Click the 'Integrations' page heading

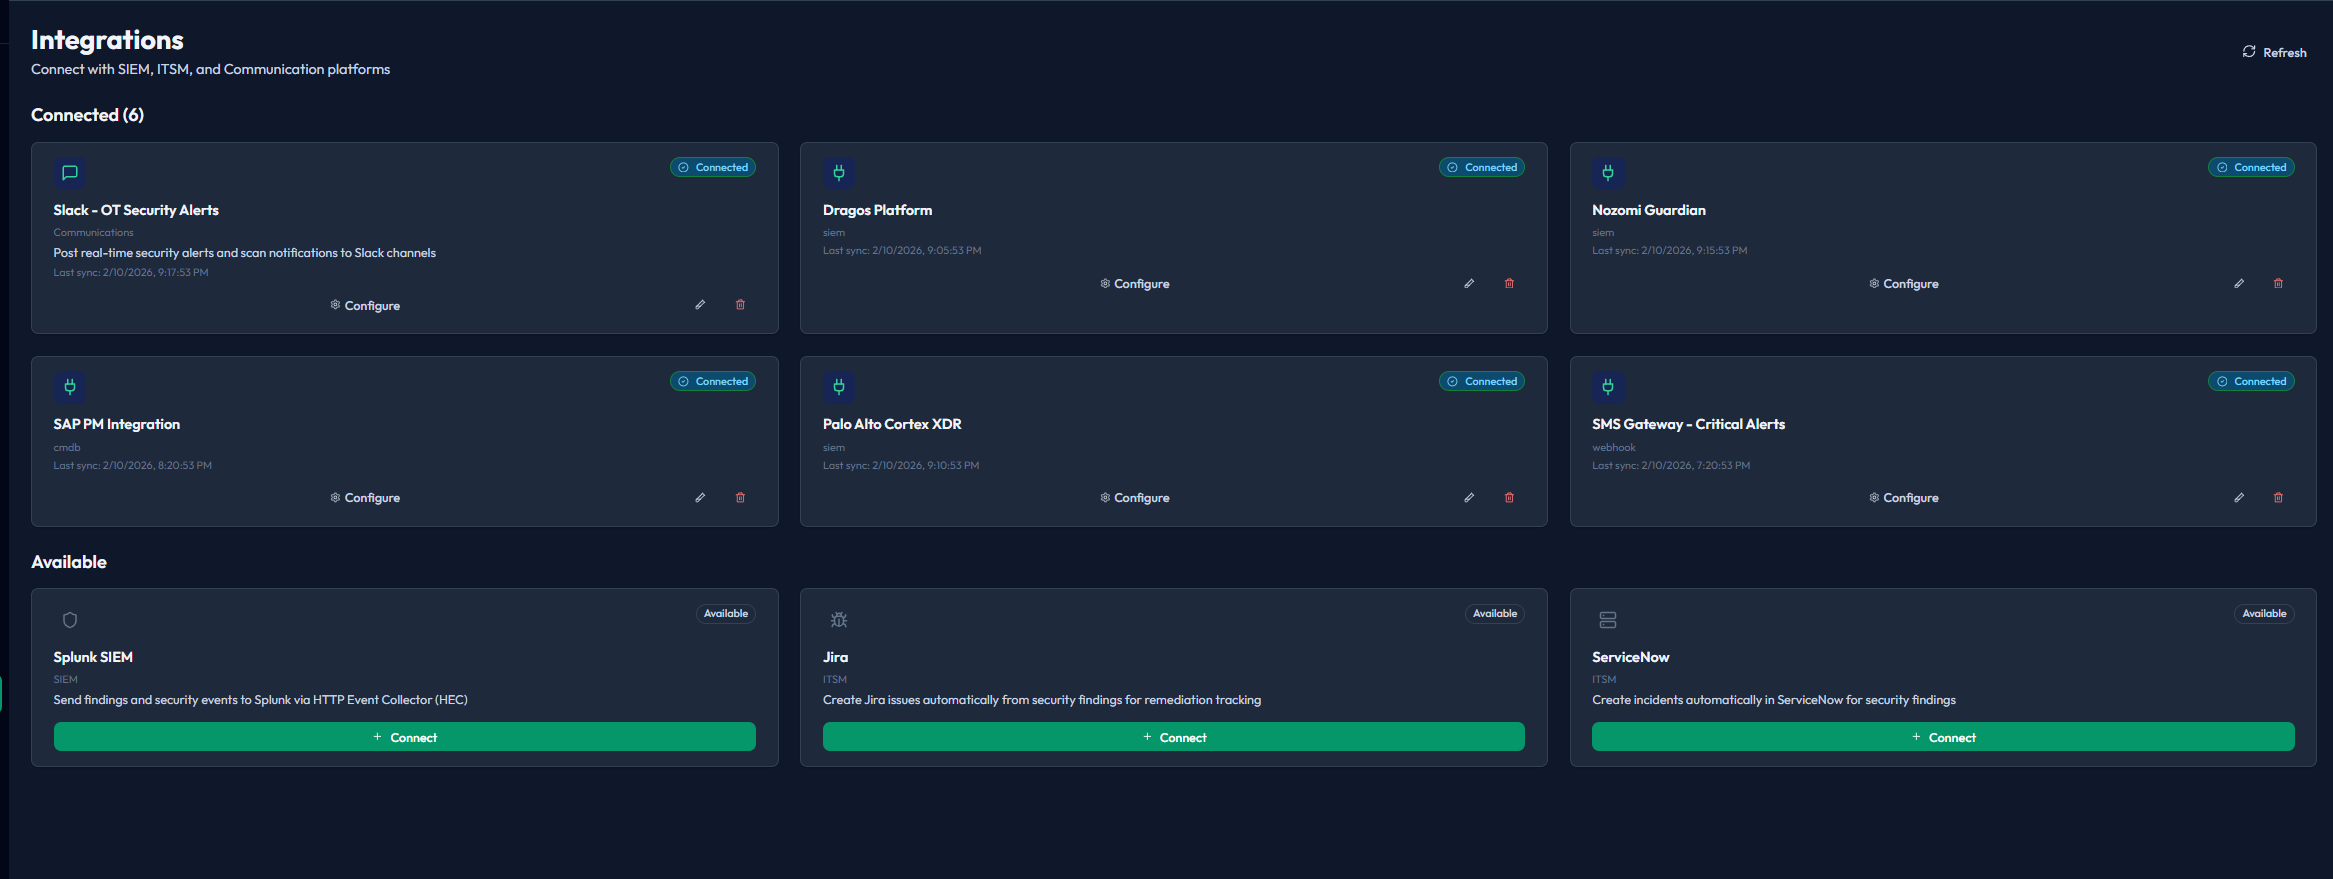(107, 40)
